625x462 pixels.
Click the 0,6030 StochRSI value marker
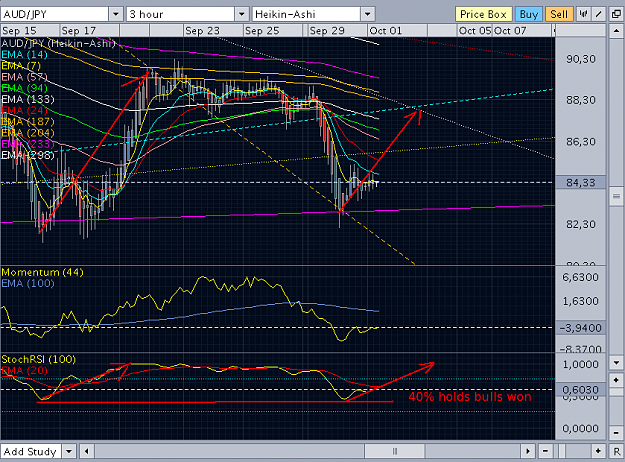coord(581,390)
